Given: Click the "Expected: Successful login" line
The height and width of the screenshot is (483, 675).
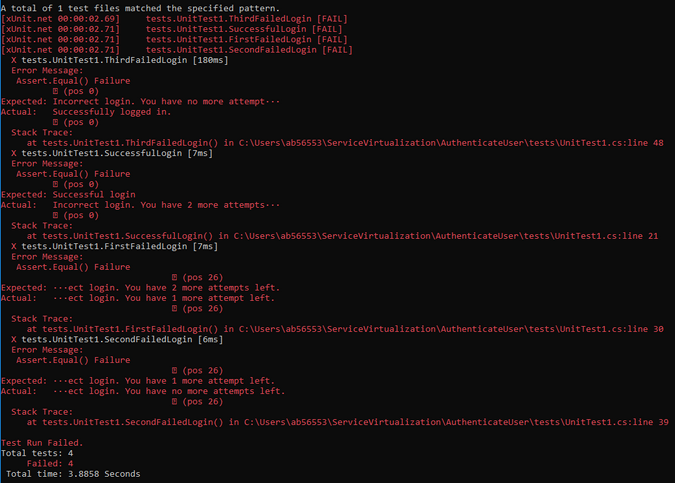Looking at the screenshot, I should coord(68,194).
